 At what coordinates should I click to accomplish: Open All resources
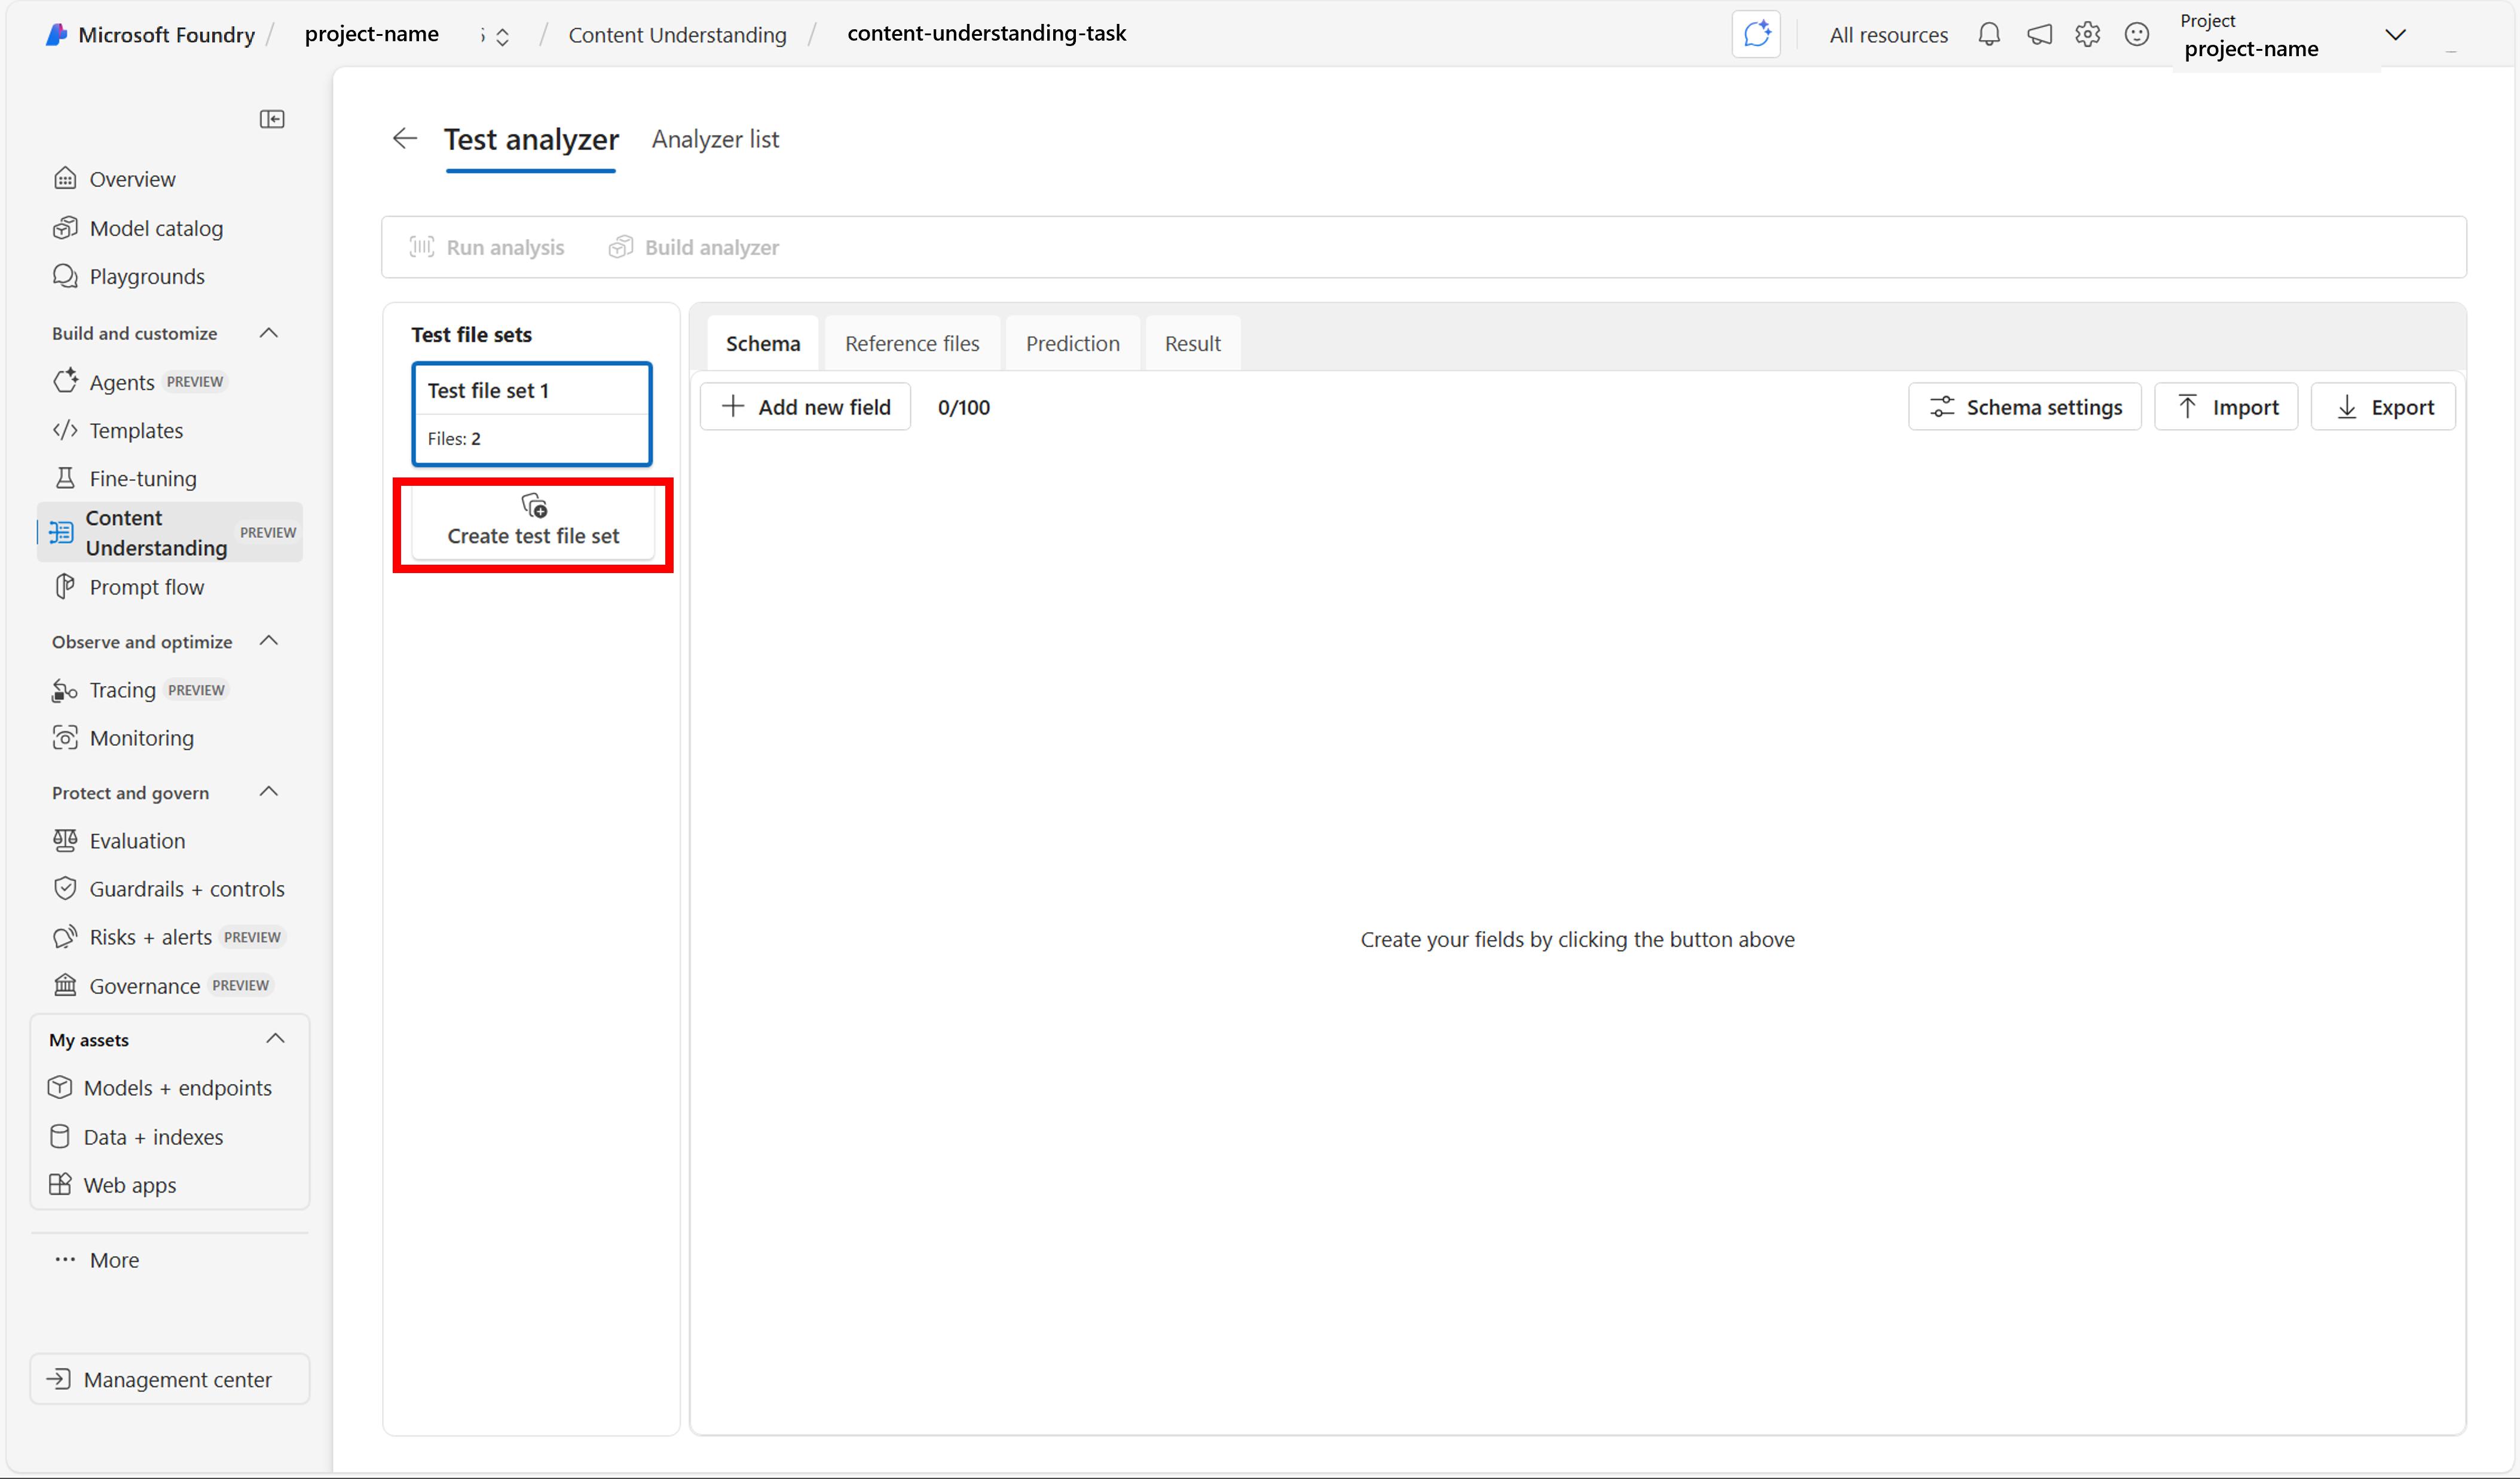[1889, 35]
